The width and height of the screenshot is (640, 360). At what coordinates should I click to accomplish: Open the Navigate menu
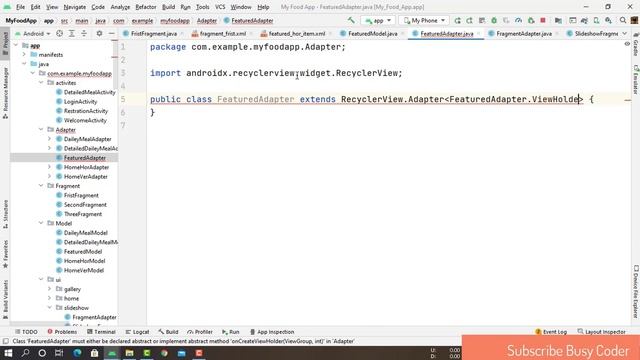[x=75, y=7]
